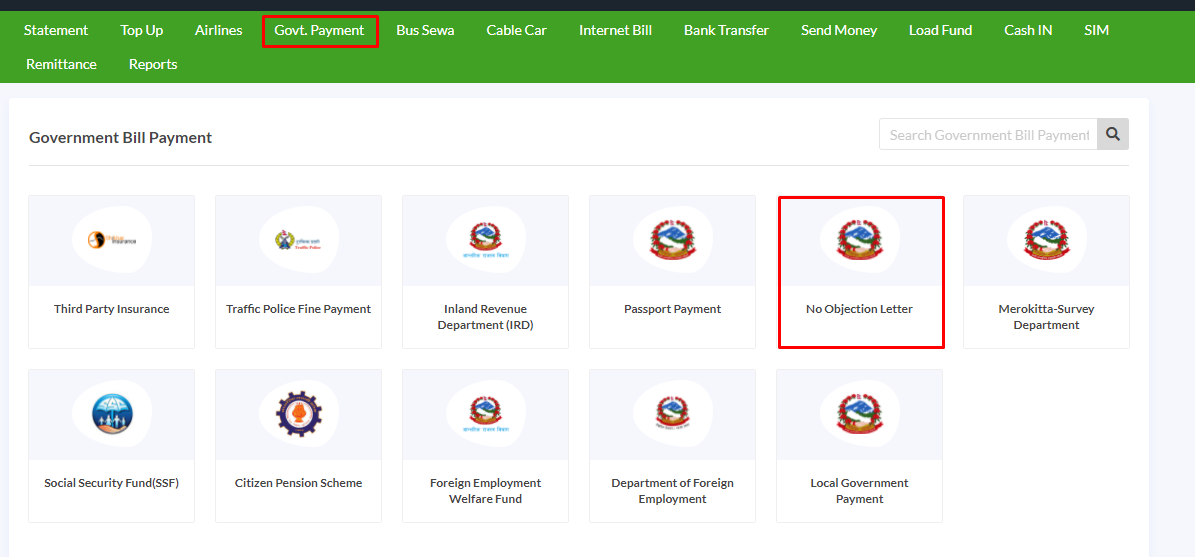
Task: Open the Internet Bill menu item
Action: coord(615,30)
